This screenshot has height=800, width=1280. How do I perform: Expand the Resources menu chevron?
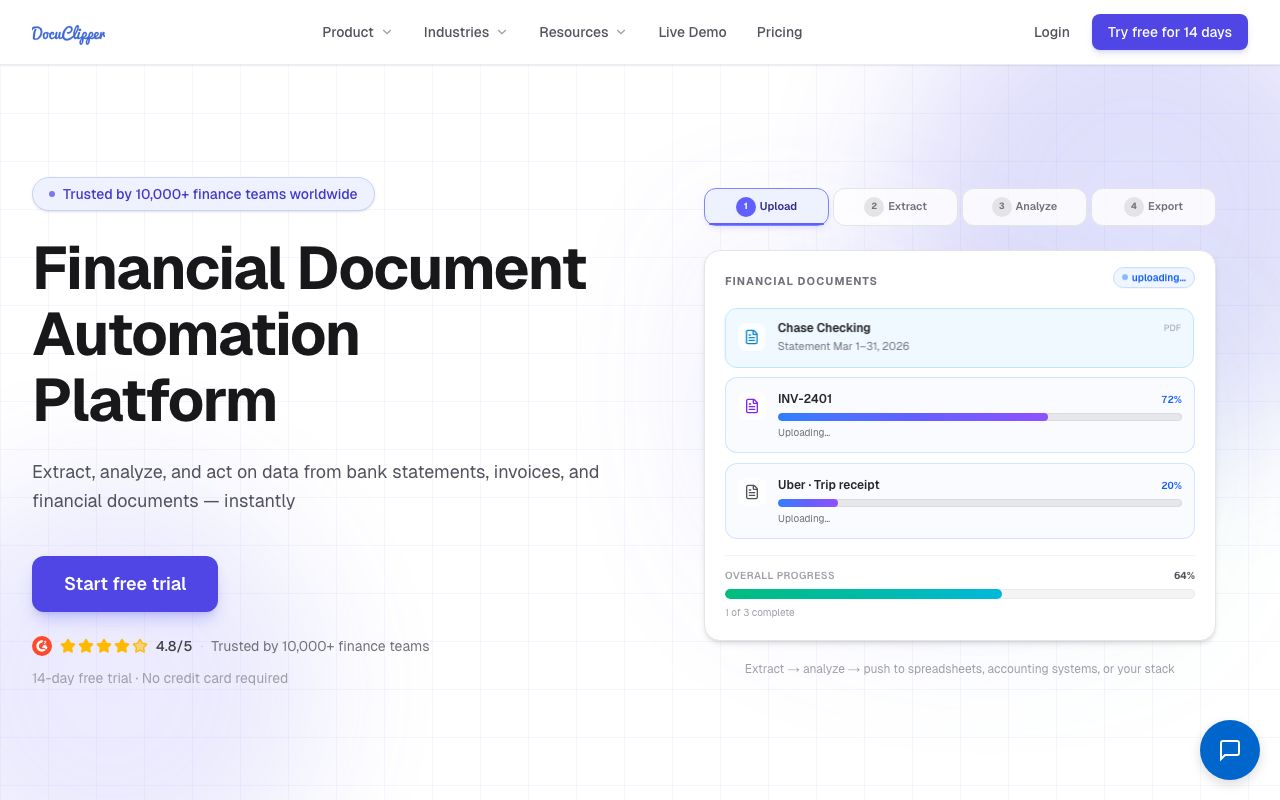(x=621, y=33)
